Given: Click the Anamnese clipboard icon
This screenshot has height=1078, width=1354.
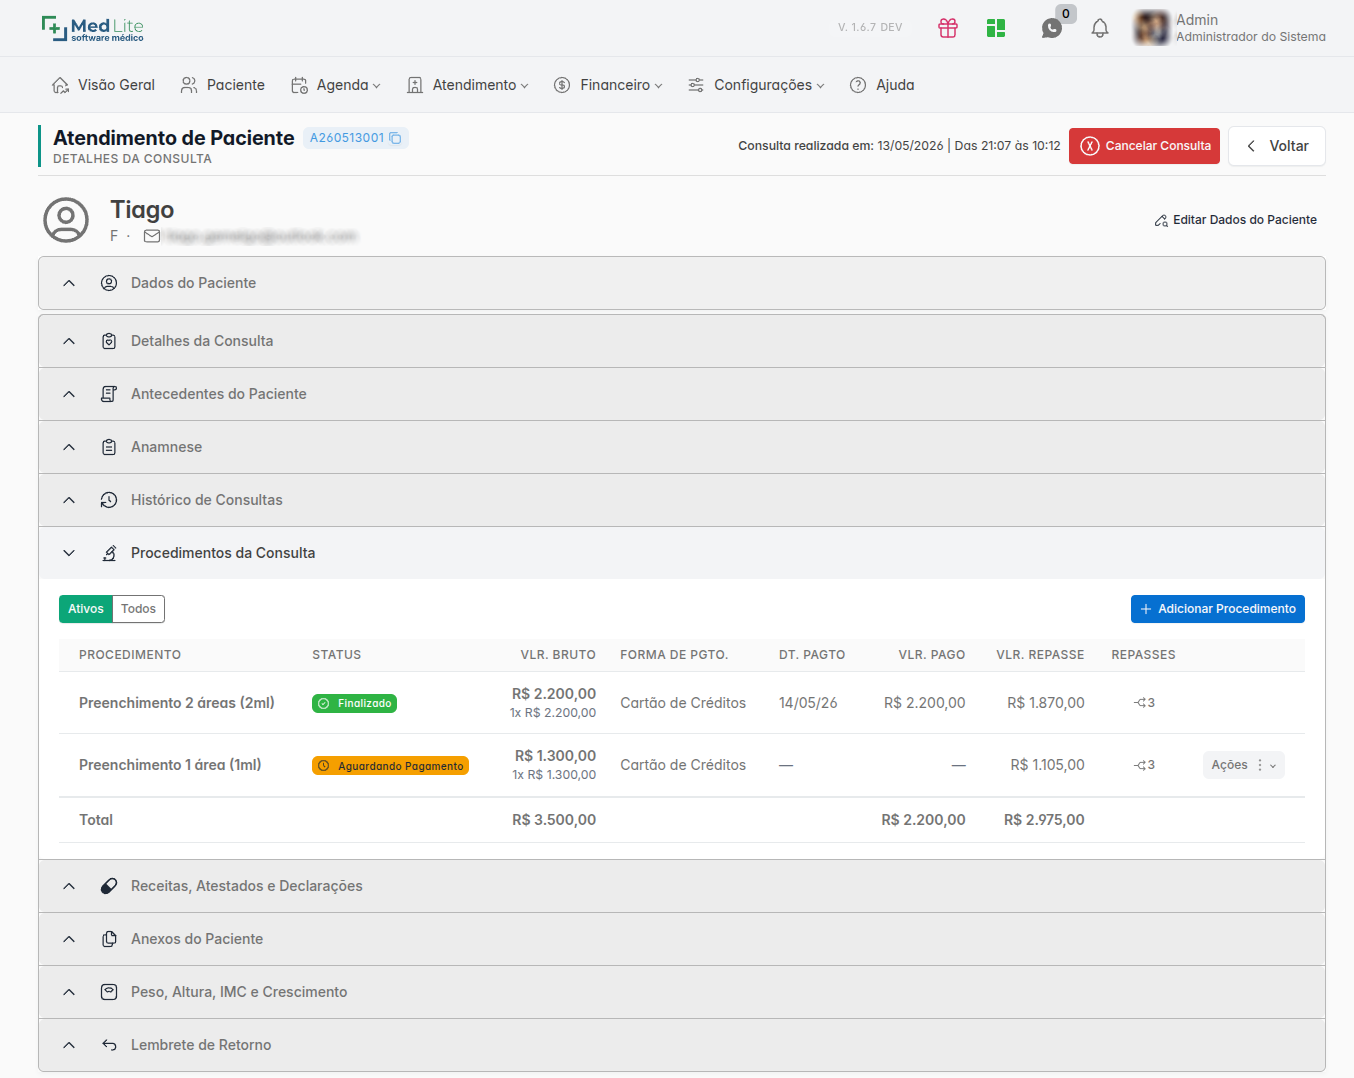Looking at the screenshot, I should pyautogui.click(x=109, y=447).
